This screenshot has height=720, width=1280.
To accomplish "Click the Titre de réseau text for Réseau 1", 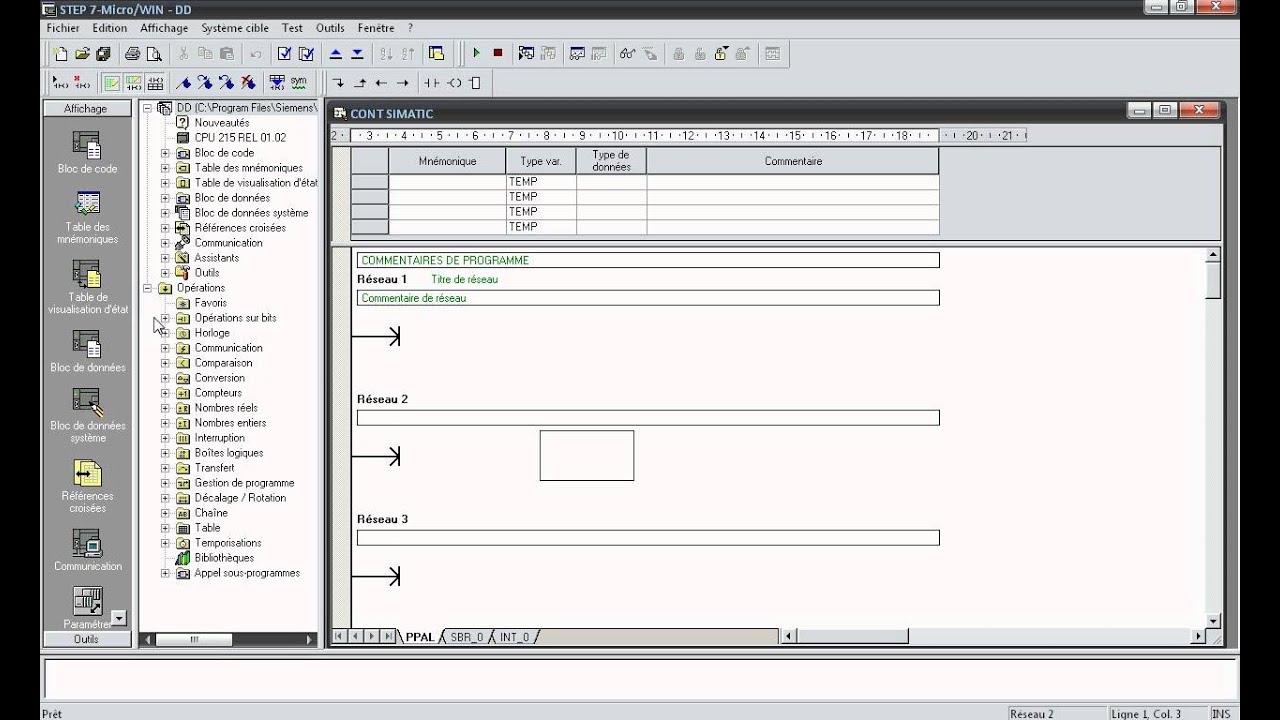I will click(x=464, y=279).
